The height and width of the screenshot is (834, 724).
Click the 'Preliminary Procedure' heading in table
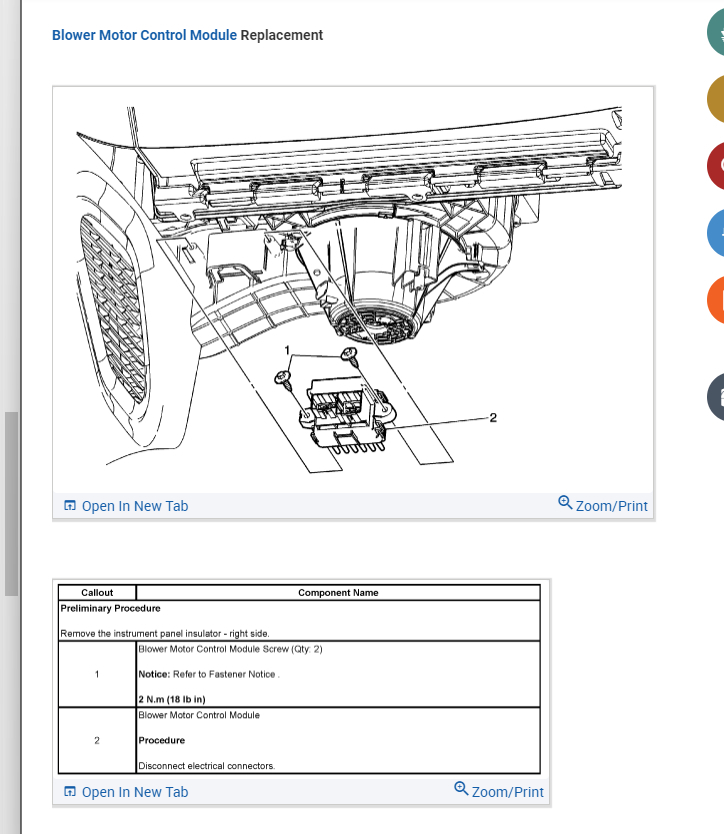[110, 608]
